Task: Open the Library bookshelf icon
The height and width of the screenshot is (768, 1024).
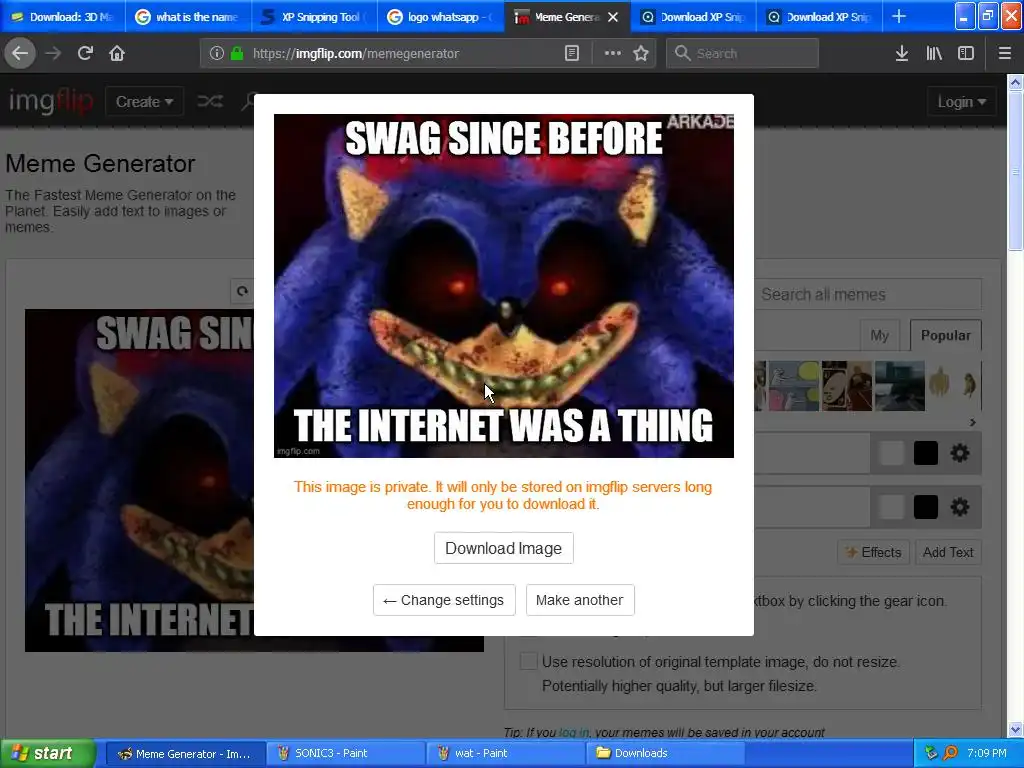Action: (x=934, y=54)
